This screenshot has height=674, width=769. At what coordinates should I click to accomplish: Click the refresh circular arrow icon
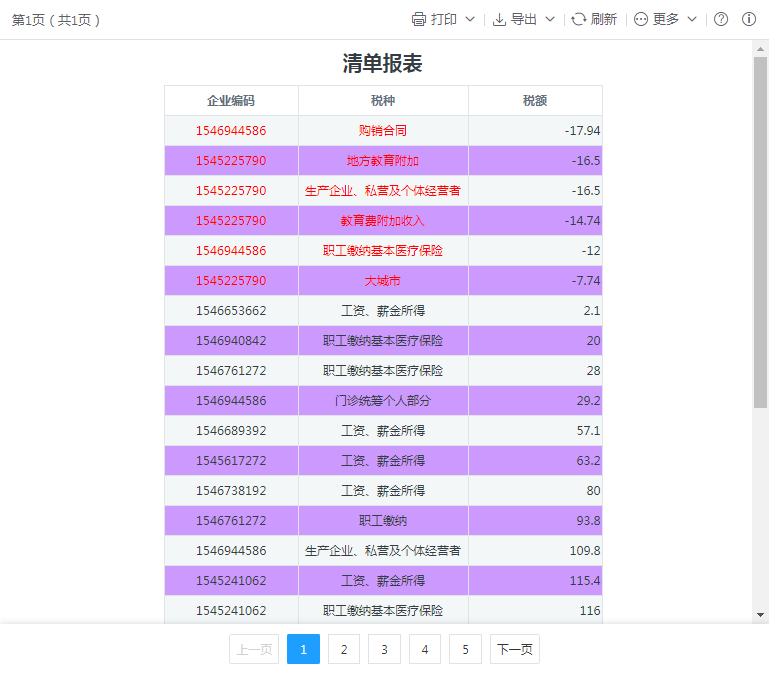(x=578, y=20)
